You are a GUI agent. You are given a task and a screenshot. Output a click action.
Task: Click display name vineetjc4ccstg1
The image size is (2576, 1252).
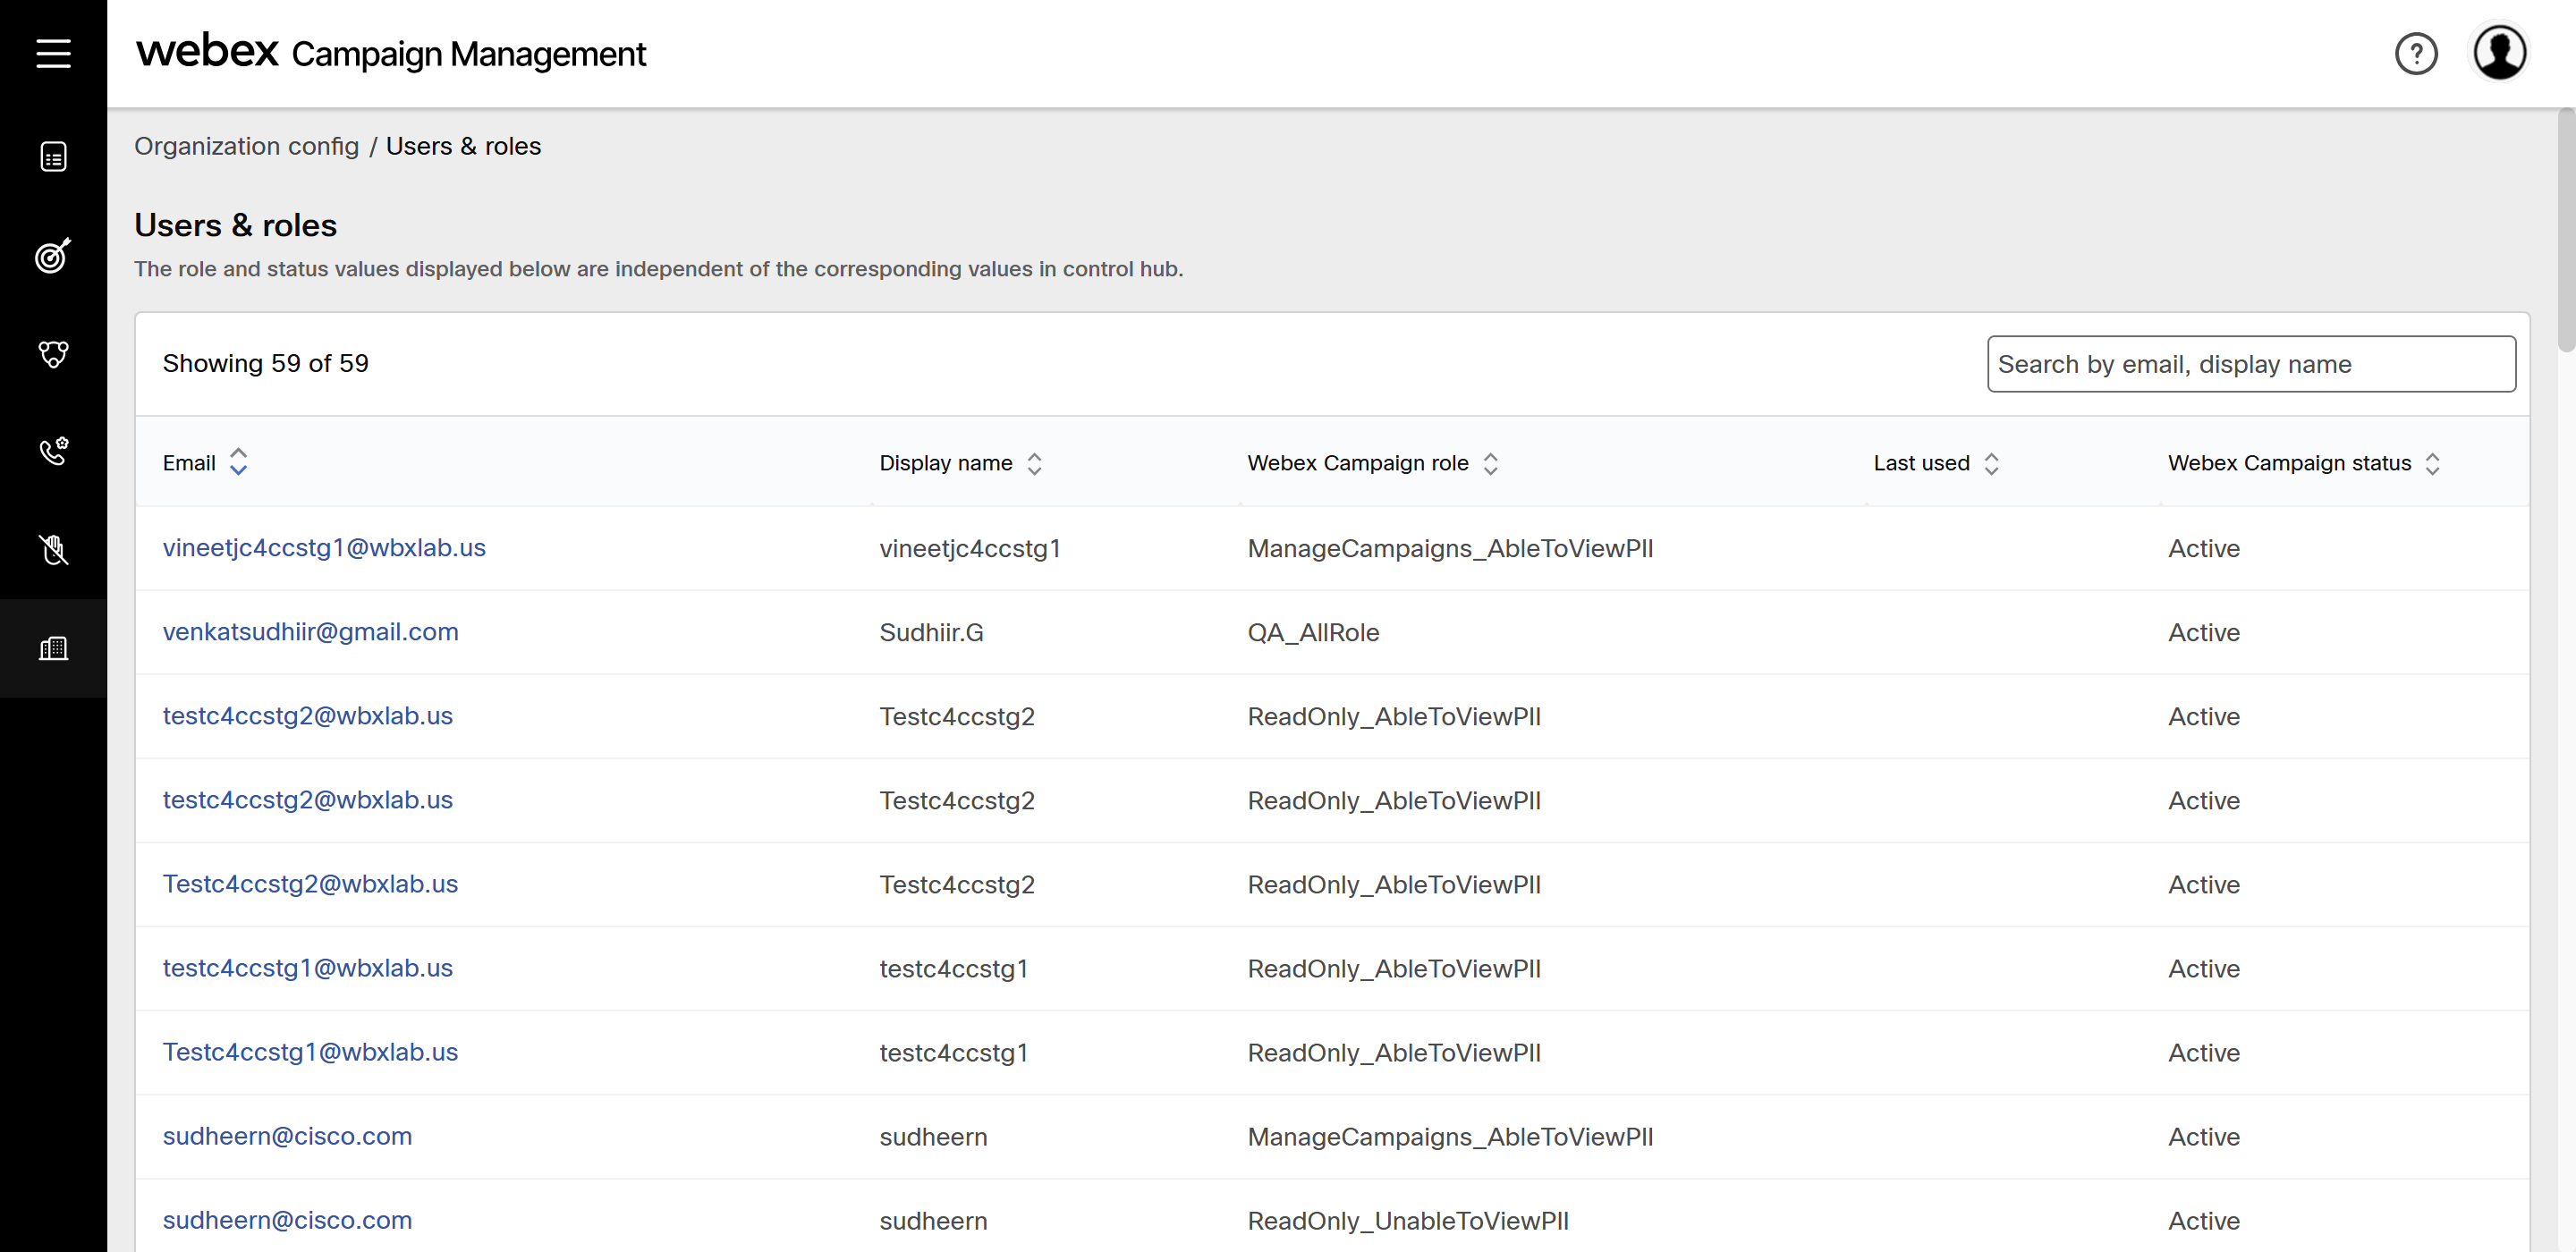[x=969, y=548]
